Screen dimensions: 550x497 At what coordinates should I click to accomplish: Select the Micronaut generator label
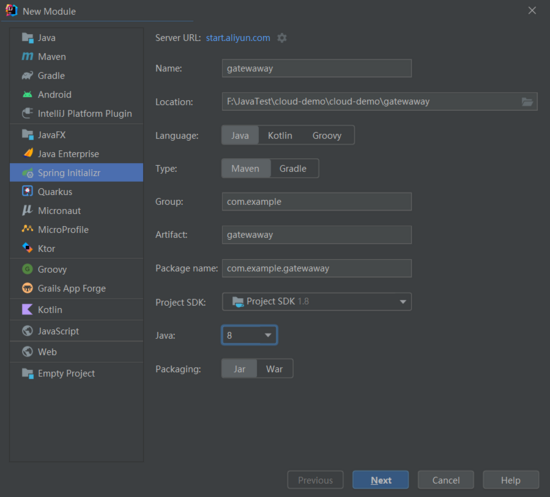59,211
